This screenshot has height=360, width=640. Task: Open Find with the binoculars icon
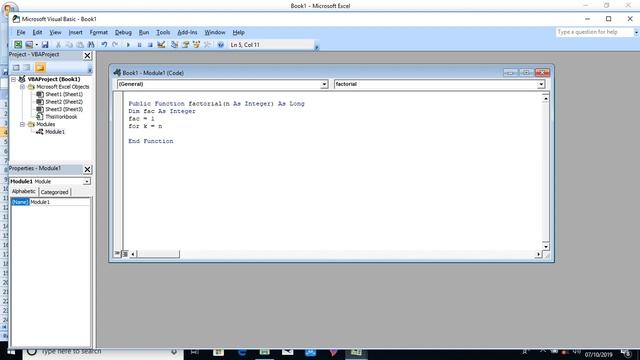point(91,44)
